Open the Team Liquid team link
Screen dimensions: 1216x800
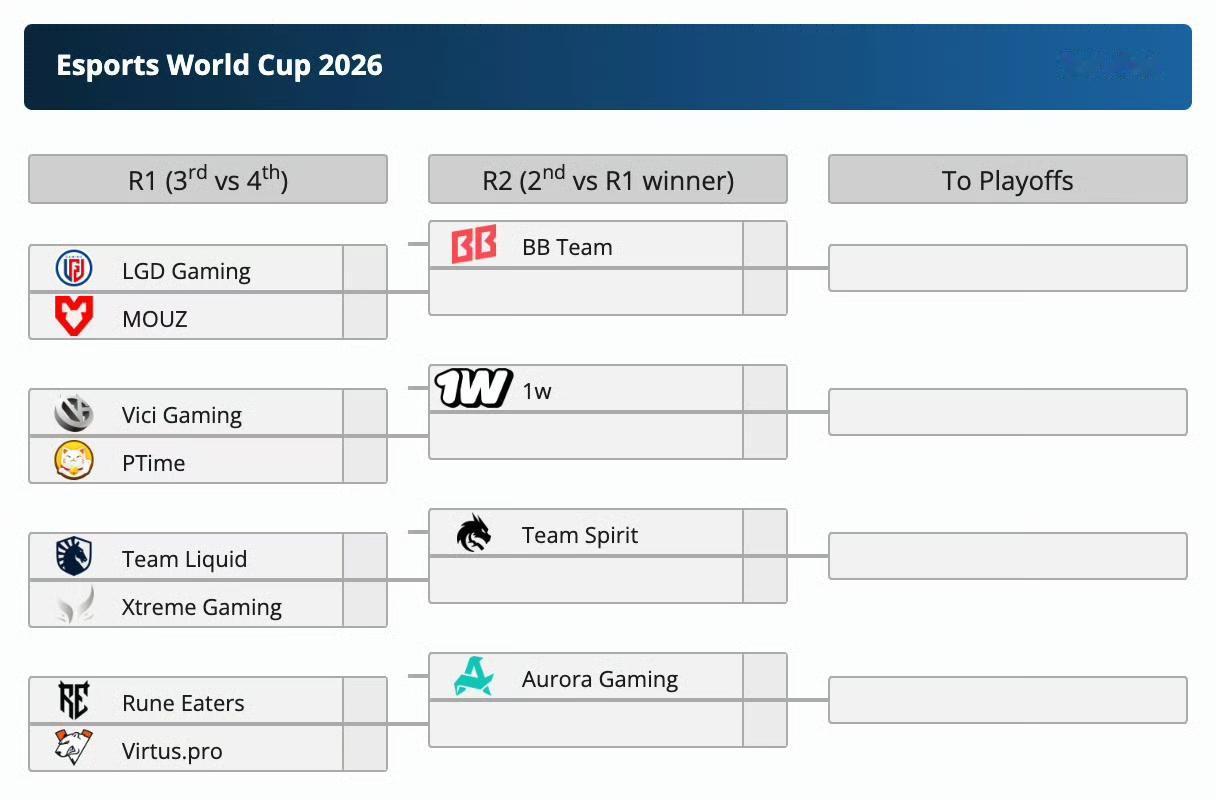pyautogui.click(x=184, y=559)
